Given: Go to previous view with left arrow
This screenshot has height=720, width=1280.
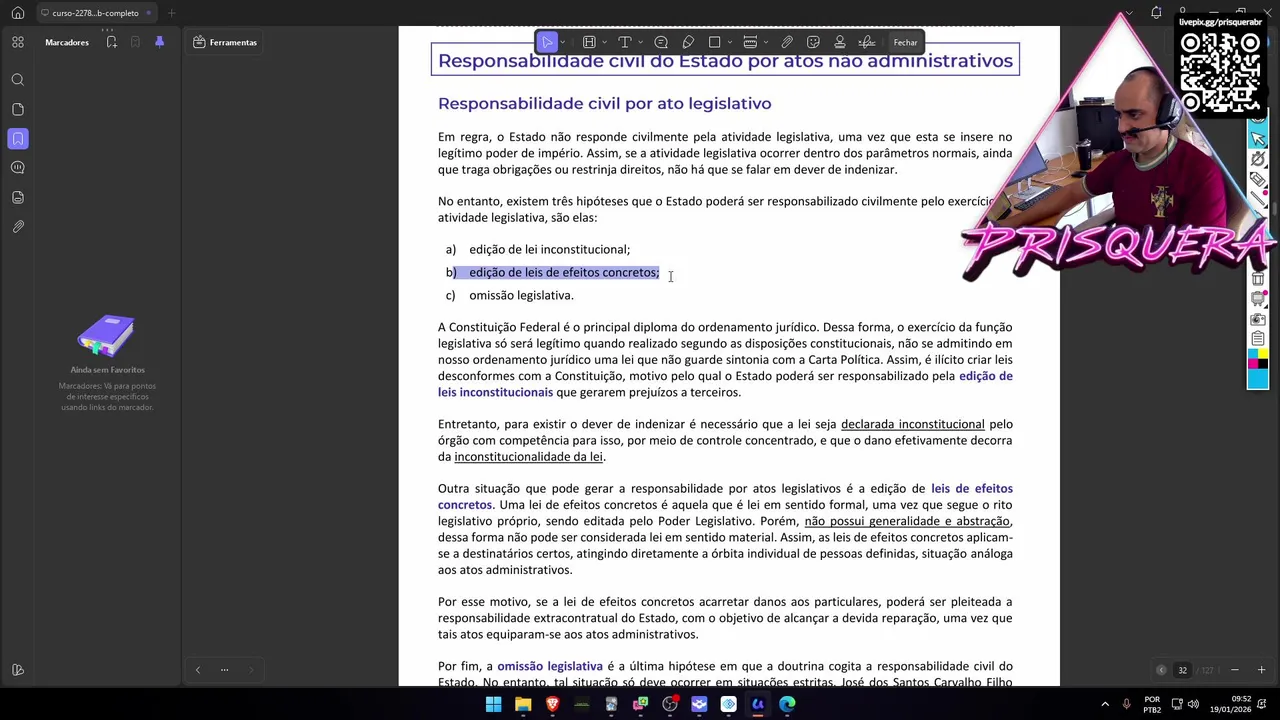Looking at the screenshot, I should point(198,670).
